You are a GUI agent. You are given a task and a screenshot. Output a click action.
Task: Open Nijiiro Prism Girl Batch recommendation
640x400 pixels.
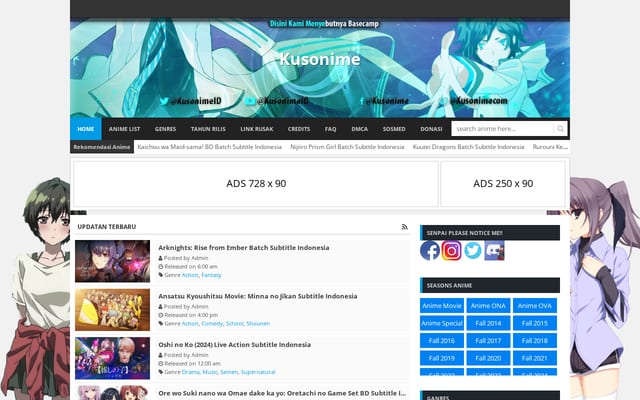pos(347,147)
